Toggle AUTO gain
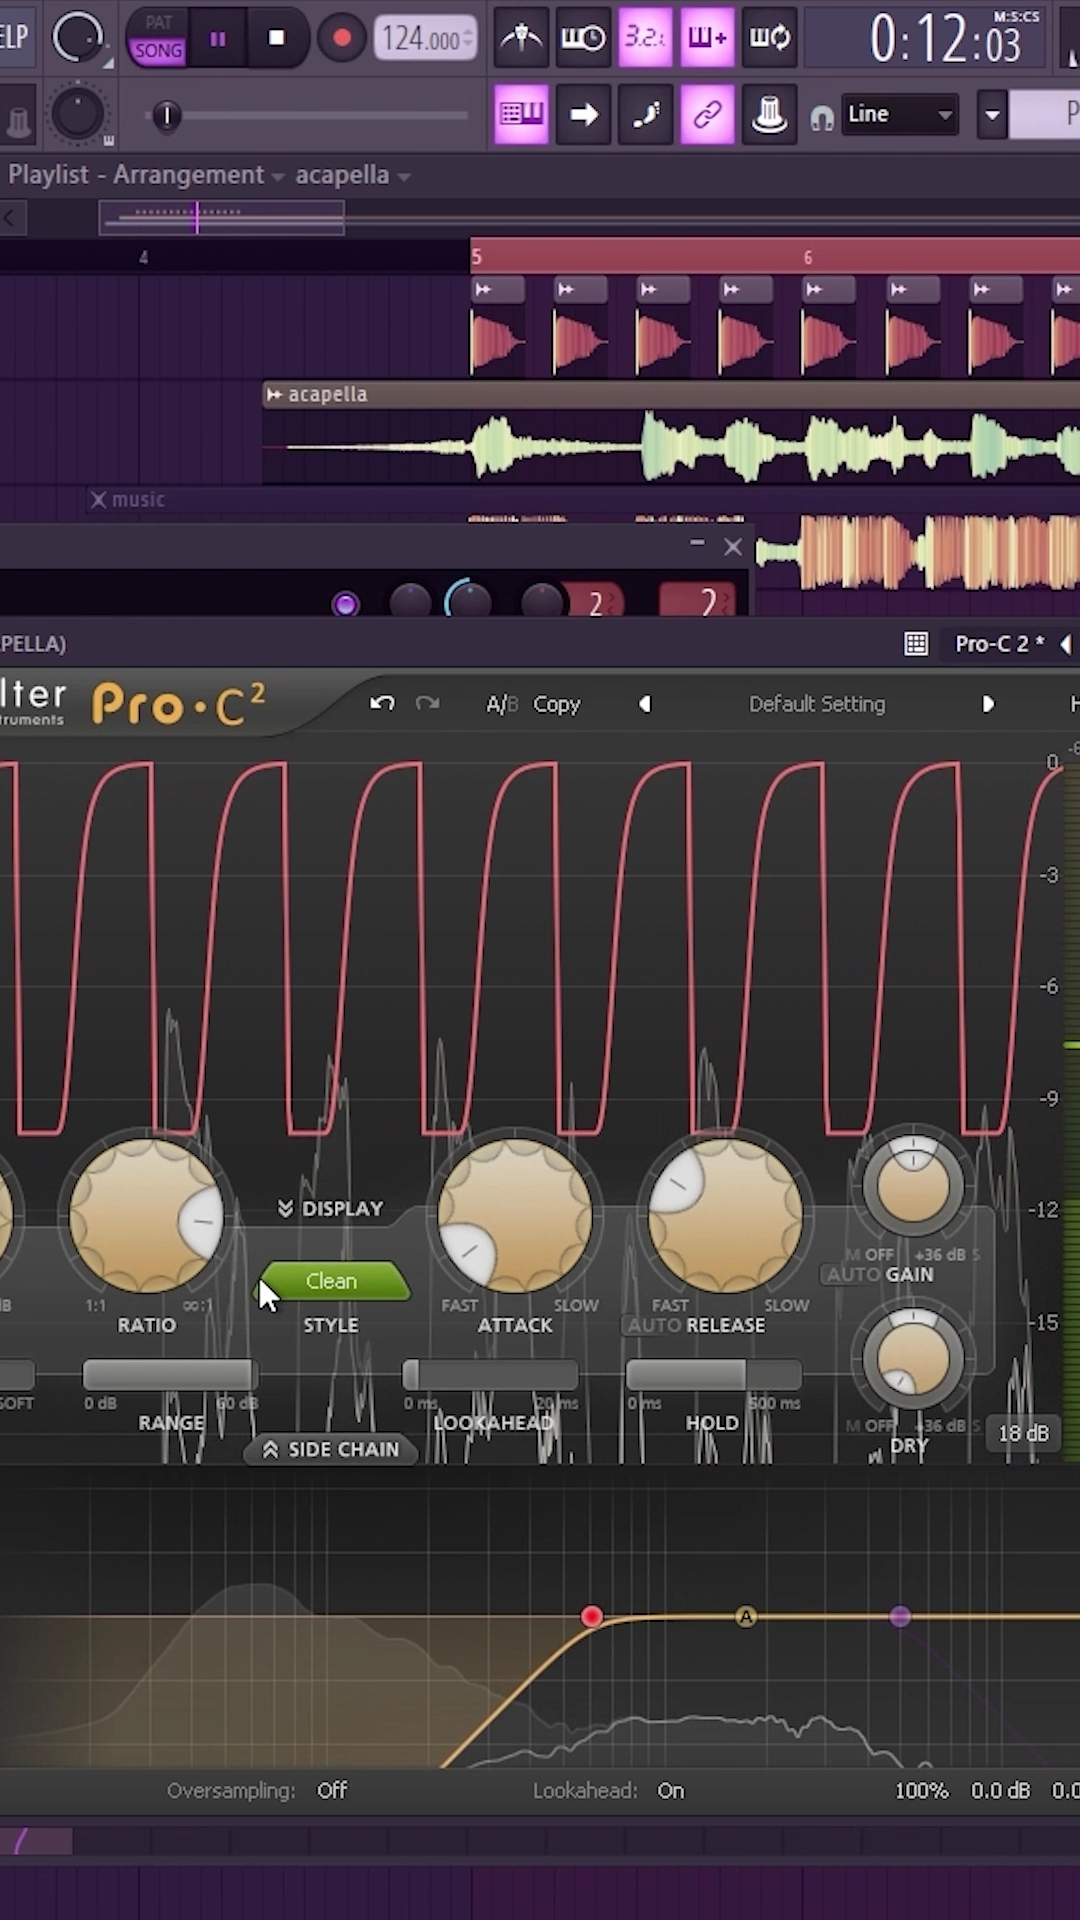 coord(853,1275)
